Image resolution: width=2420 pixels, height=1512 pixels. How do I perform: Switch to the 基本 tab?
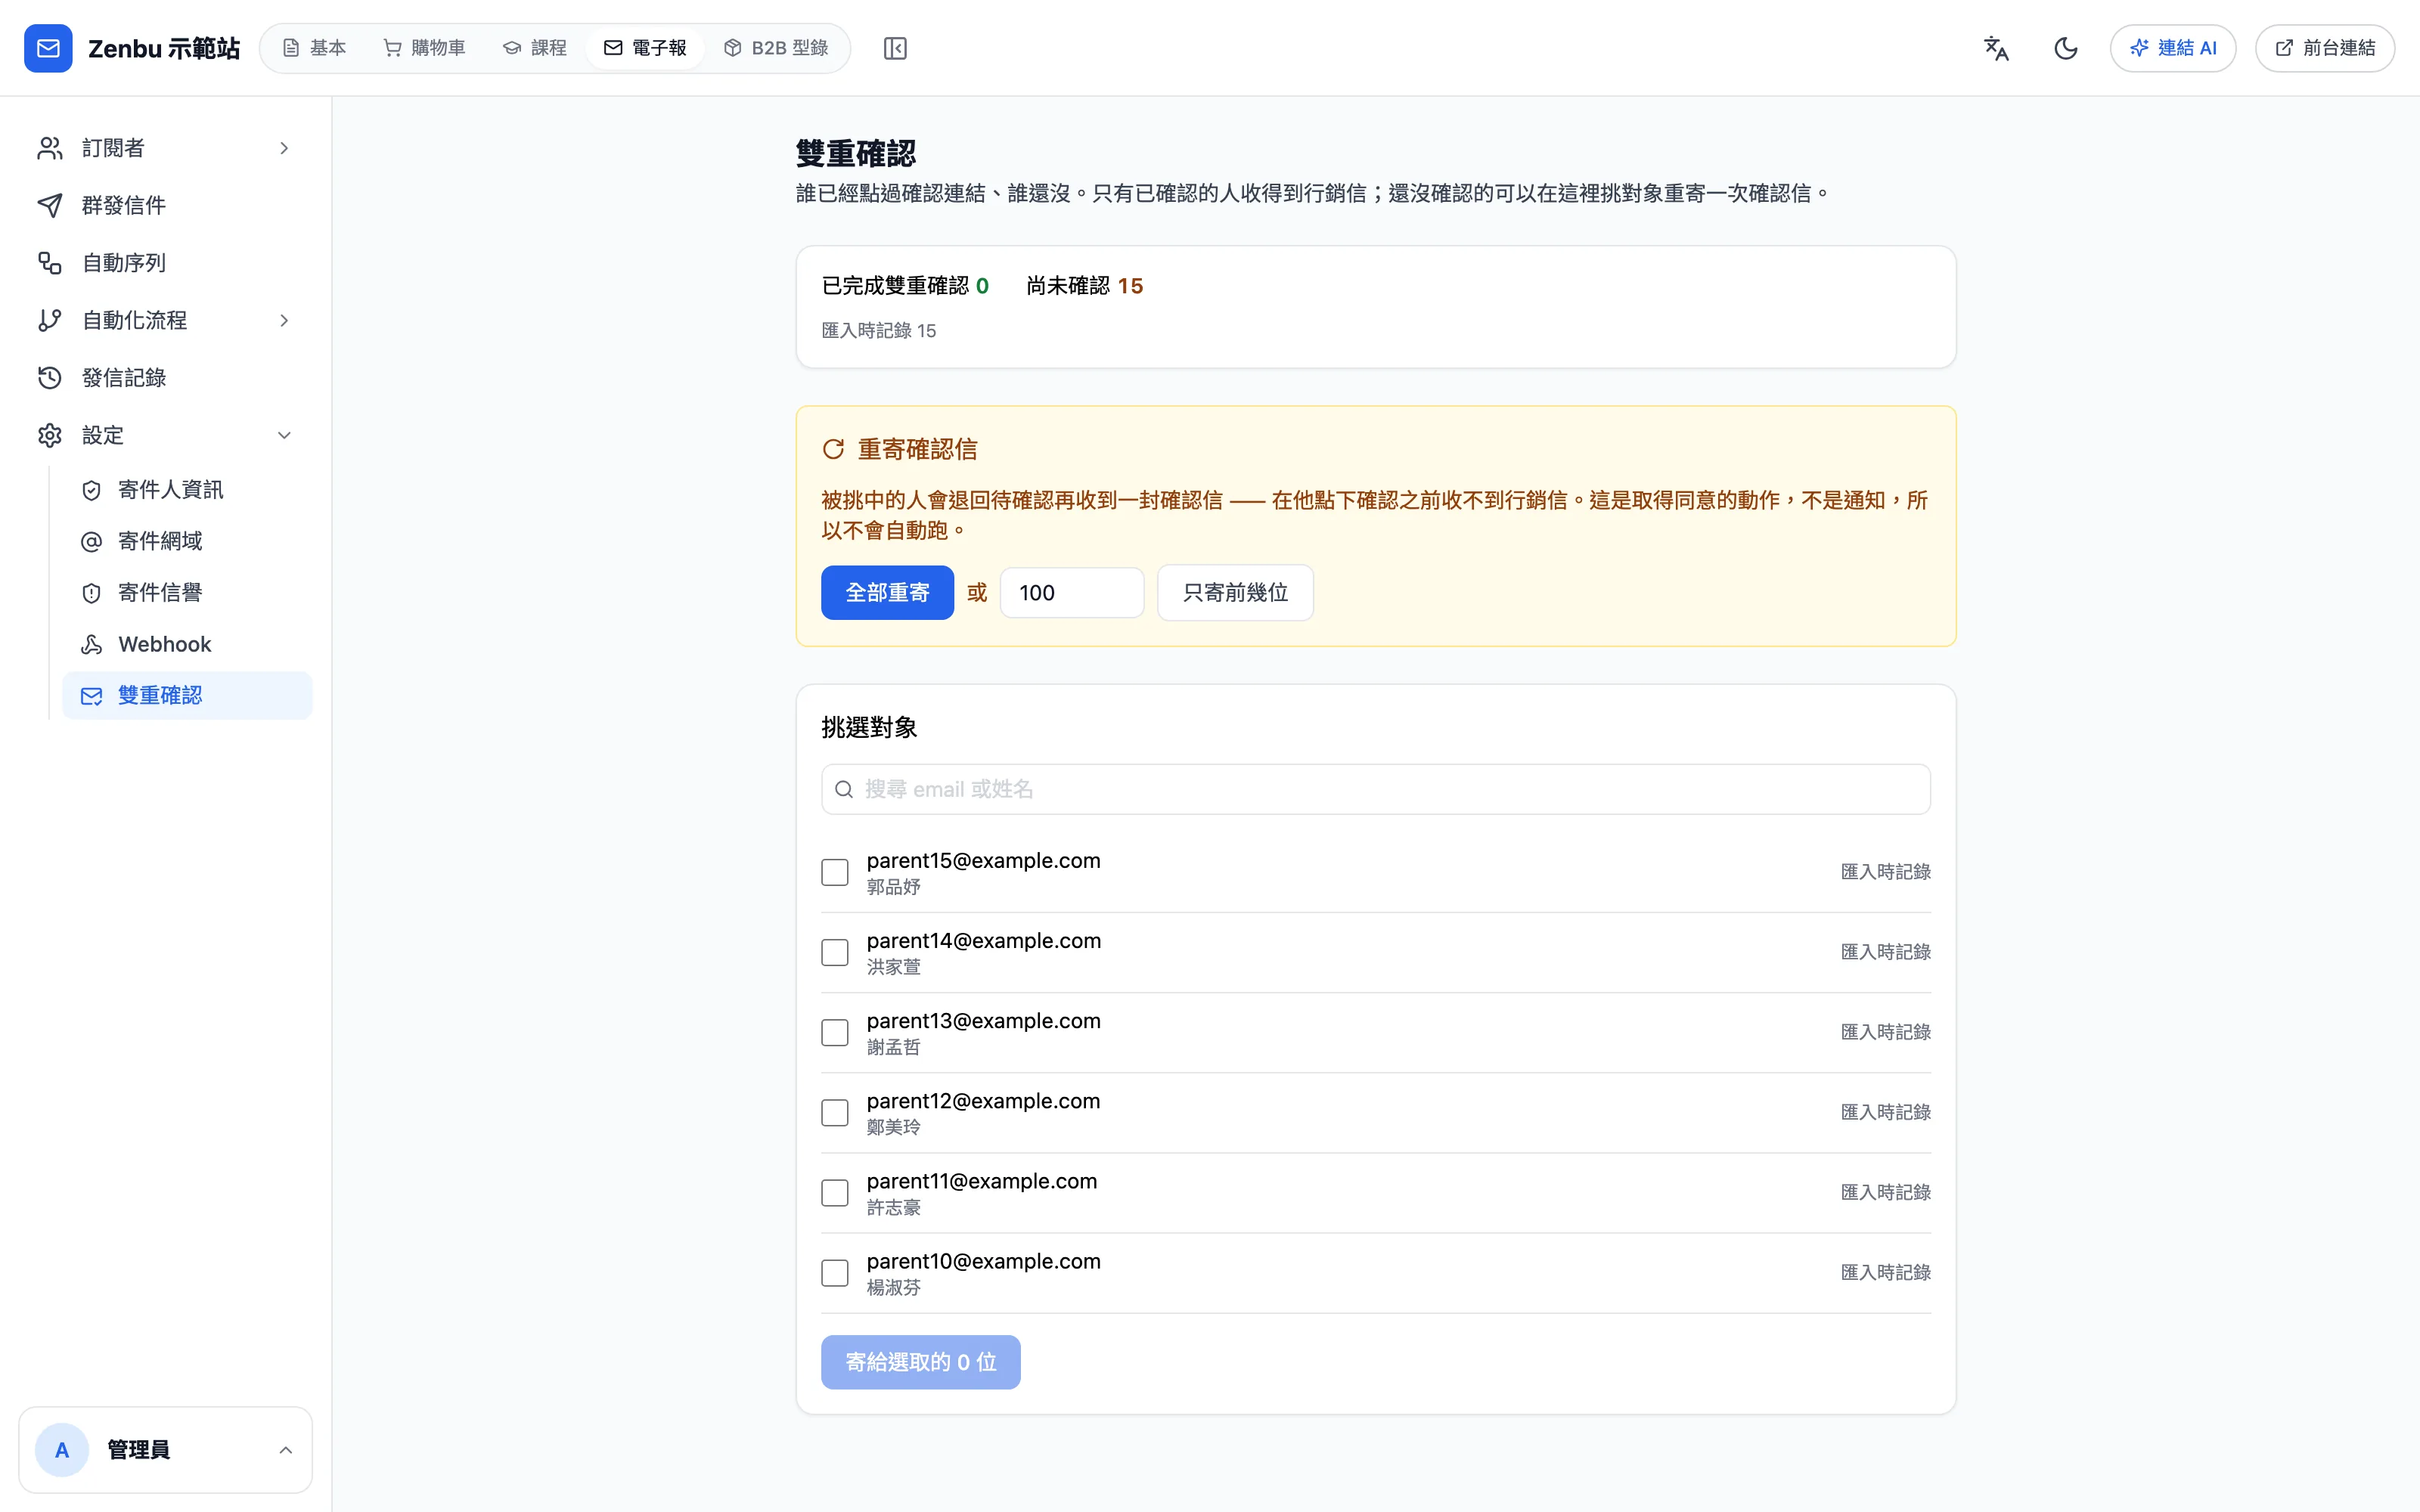[x=314, y=48]
